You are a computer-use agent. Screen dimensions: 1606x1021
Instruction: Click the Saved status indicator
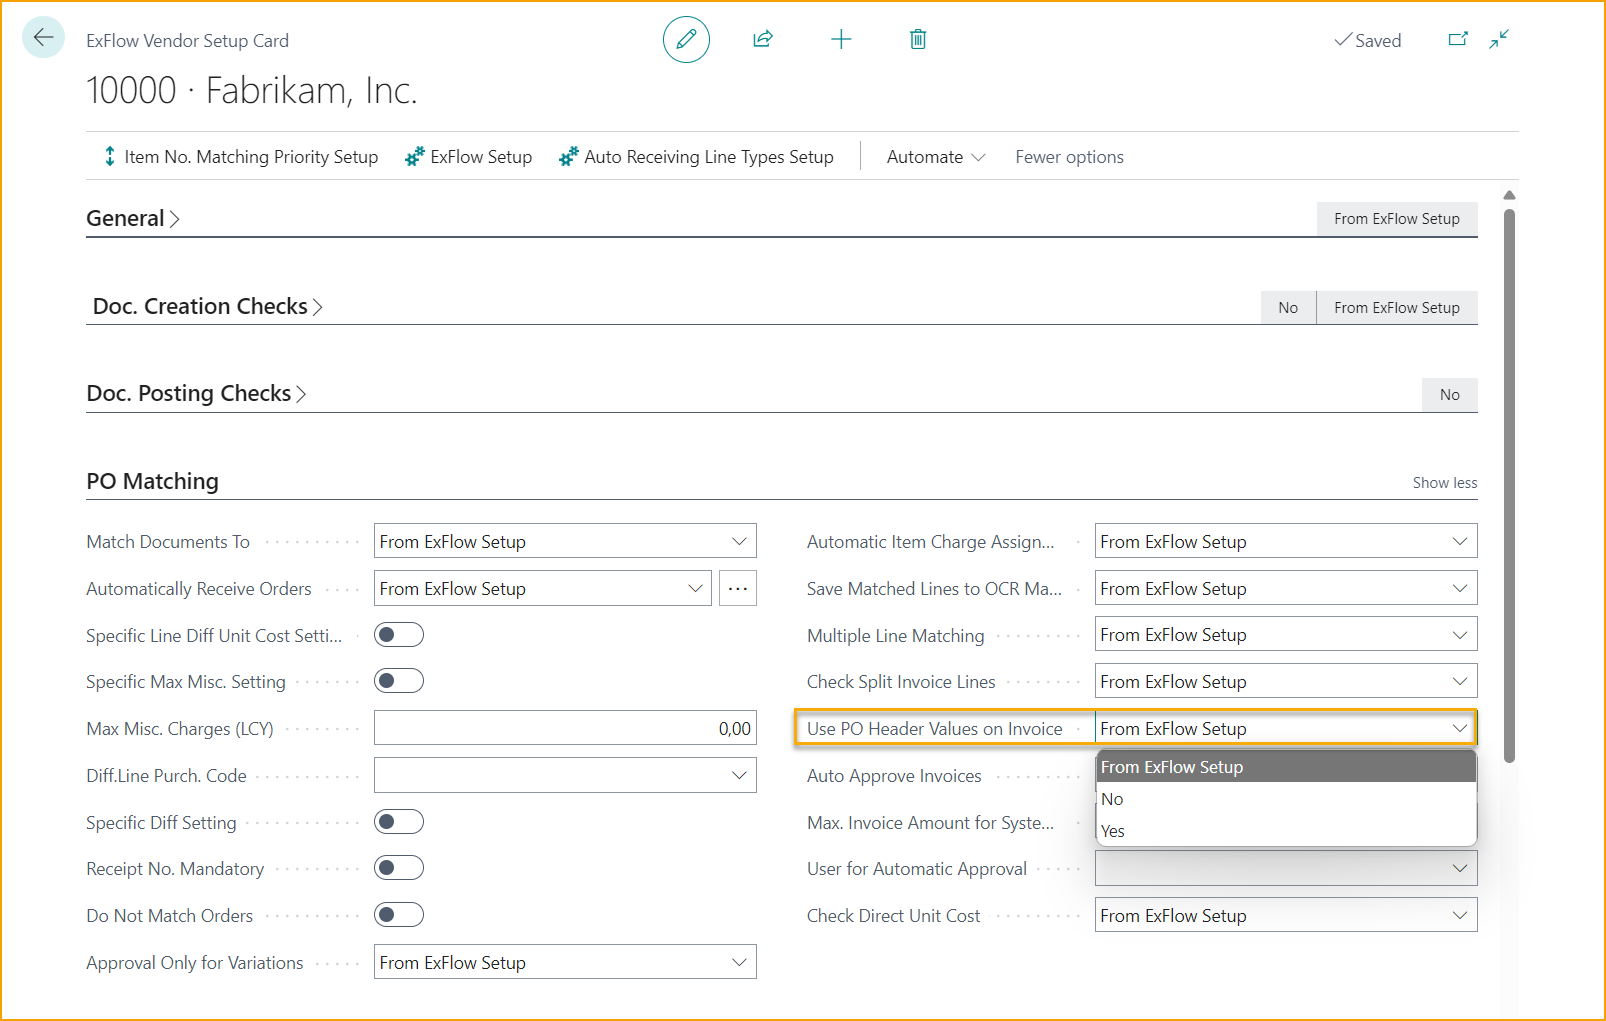coord(1367,40)
